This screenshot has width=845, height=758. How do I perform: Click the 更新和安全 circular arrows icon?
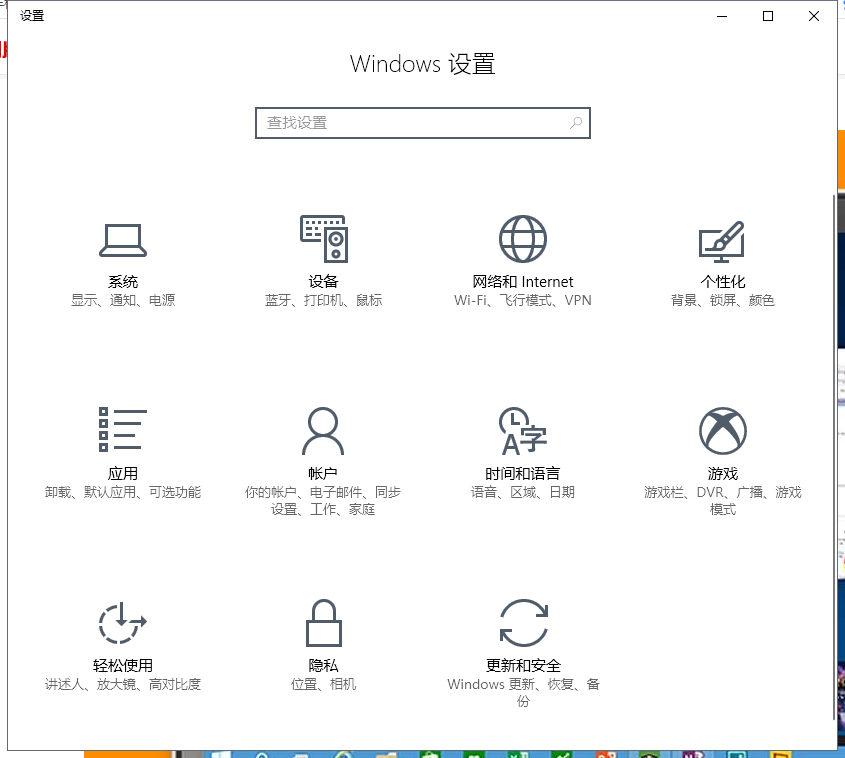pos(523,623)
